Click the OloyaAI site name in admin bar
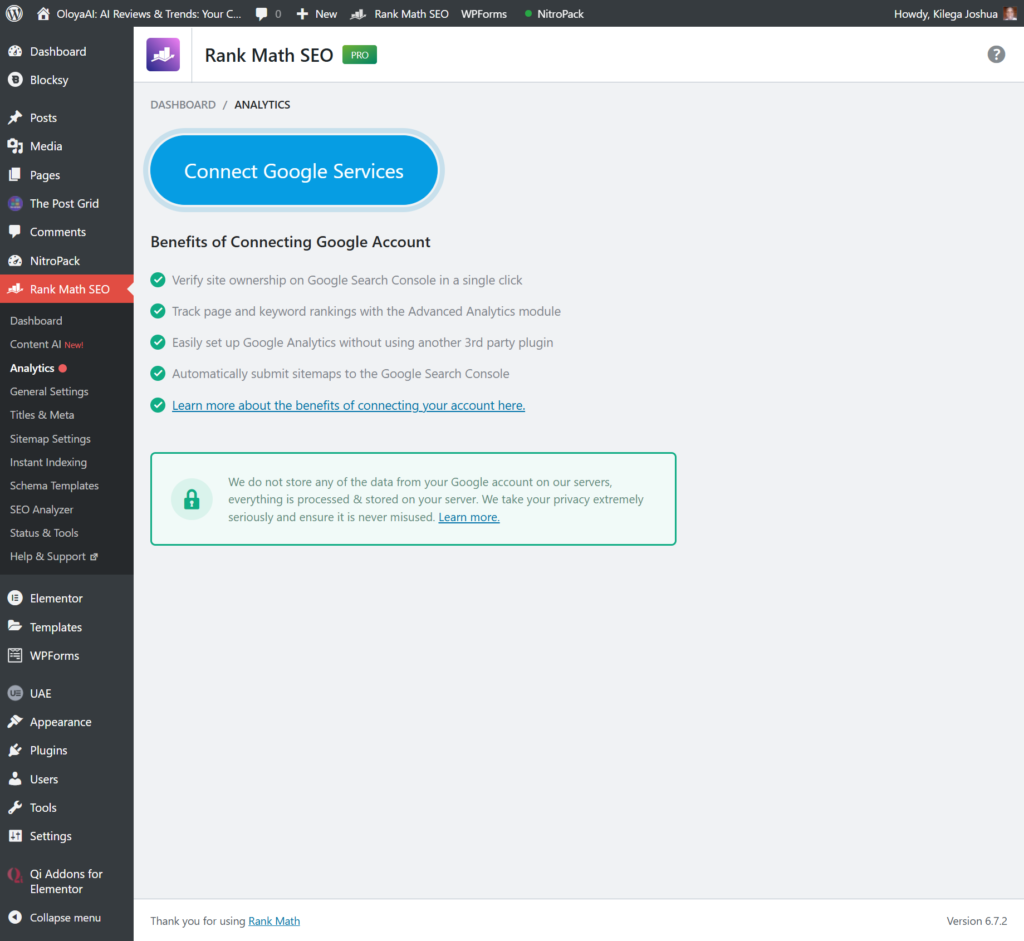 pos(149,14)
